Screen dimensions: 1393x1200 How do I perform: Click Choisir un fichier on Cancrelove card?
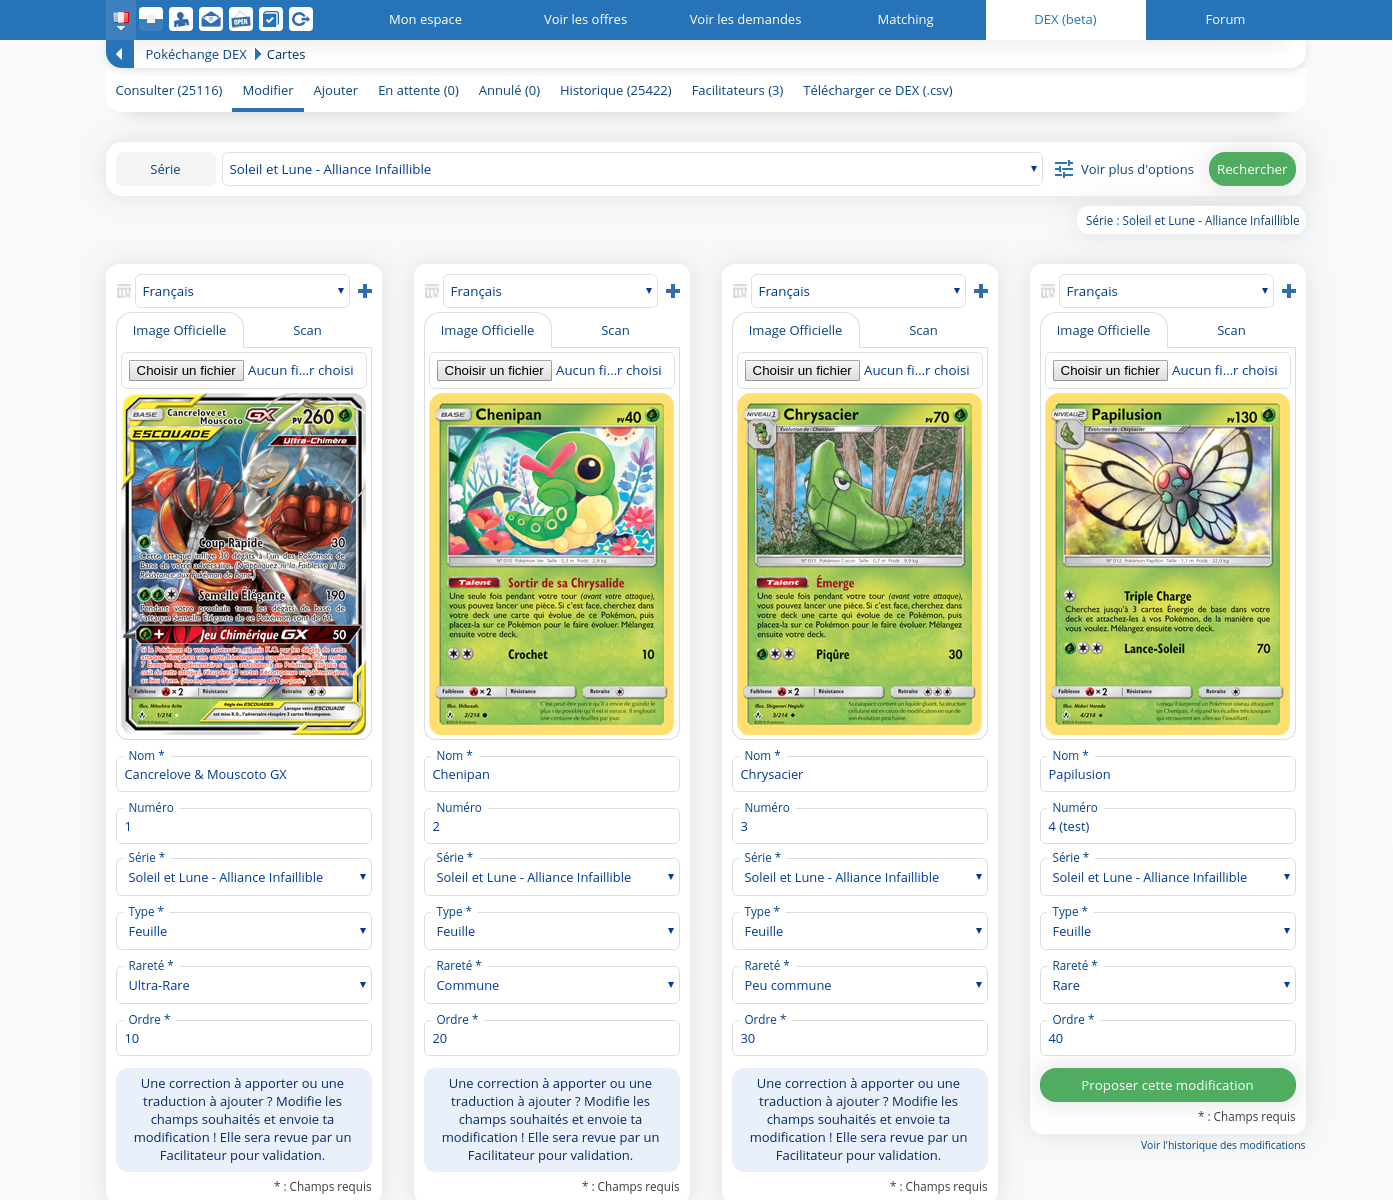pos(186,370)
